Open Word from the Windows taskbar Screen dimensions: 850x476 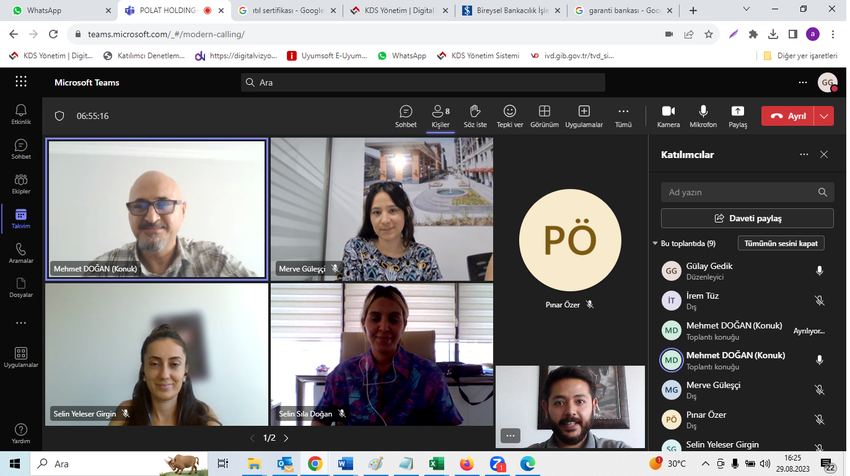click(345, 464)
